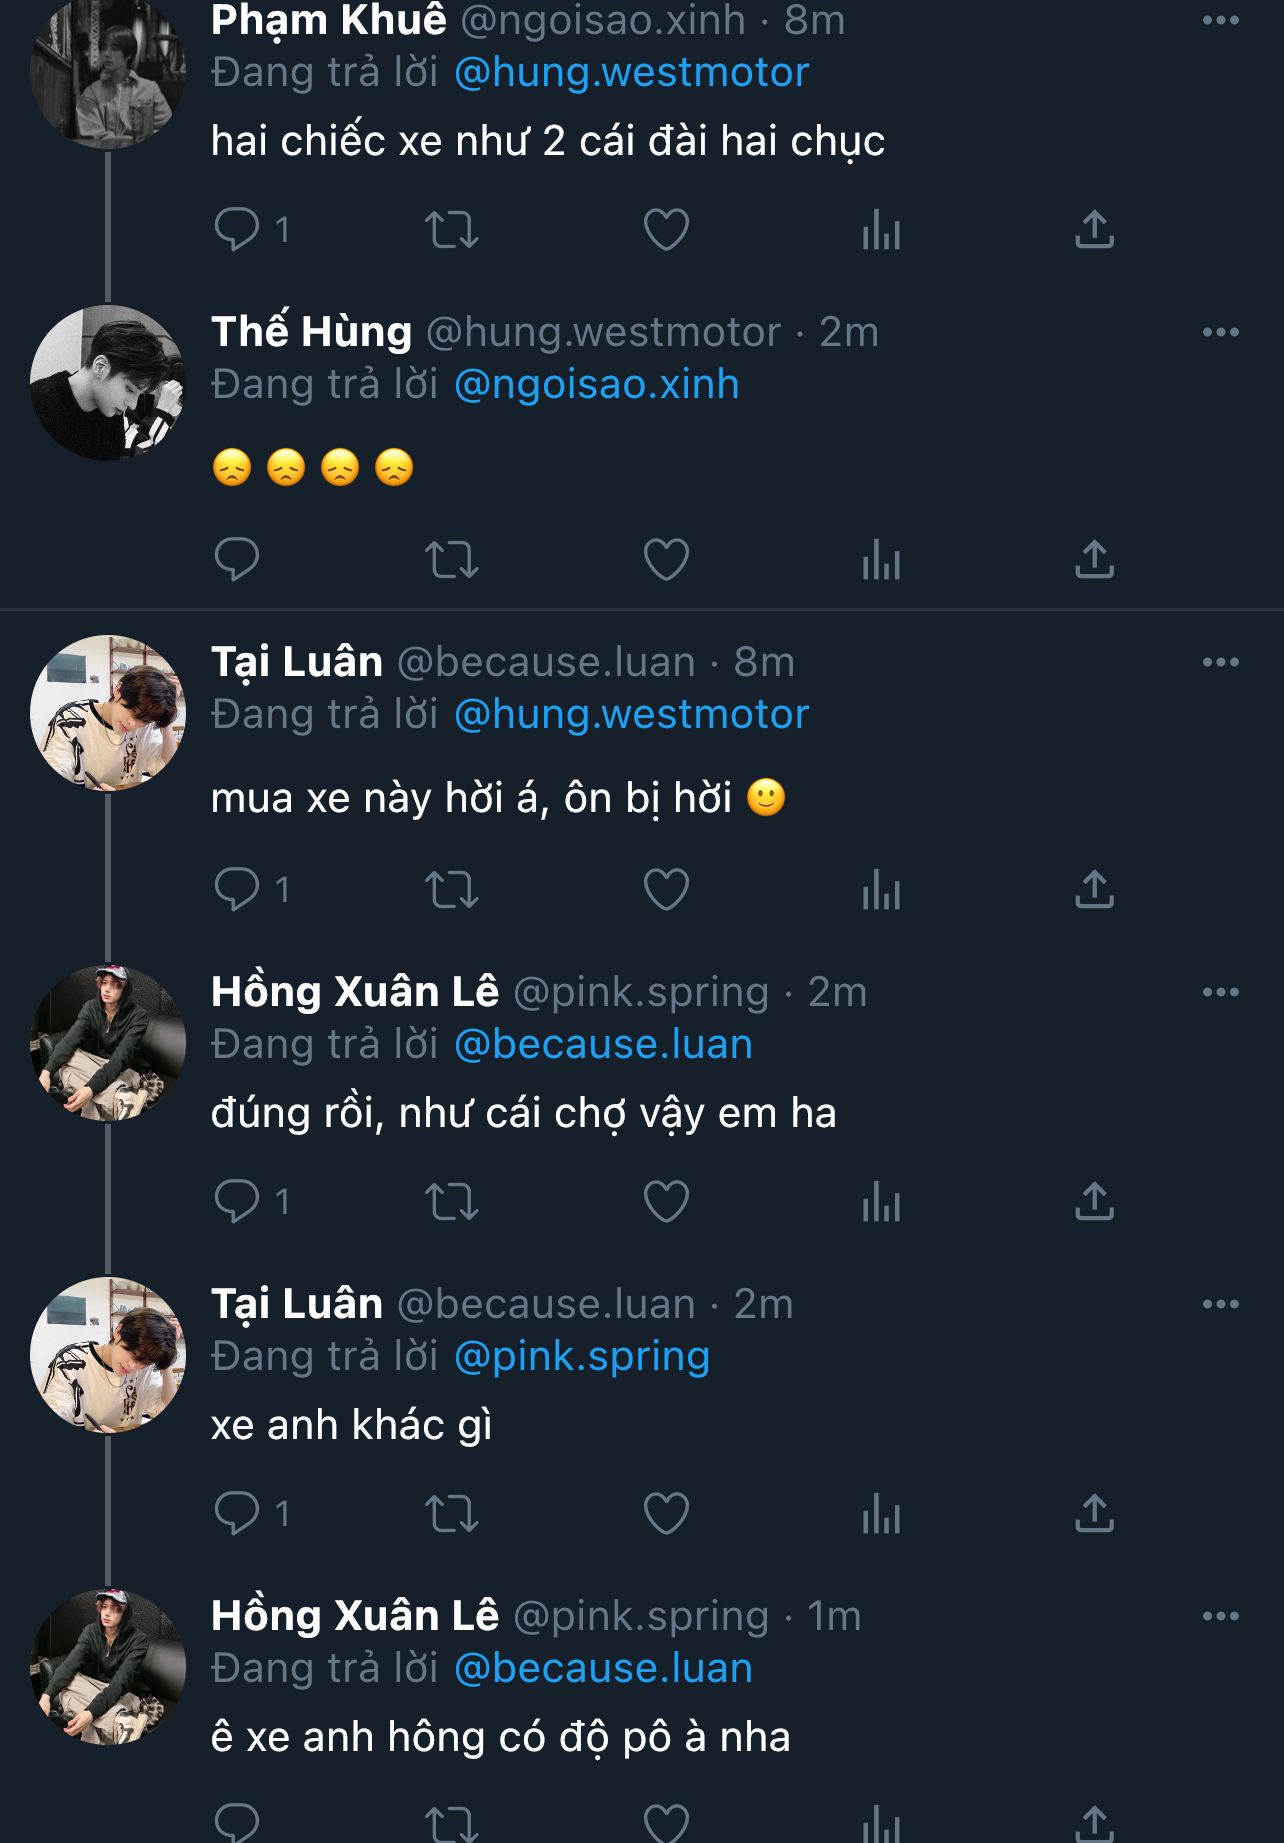The width and height of the screenshot is (1284, 1843).
Task: Open Hồng Xuân Lê's profile name on 2m reply
Action: 355,992
